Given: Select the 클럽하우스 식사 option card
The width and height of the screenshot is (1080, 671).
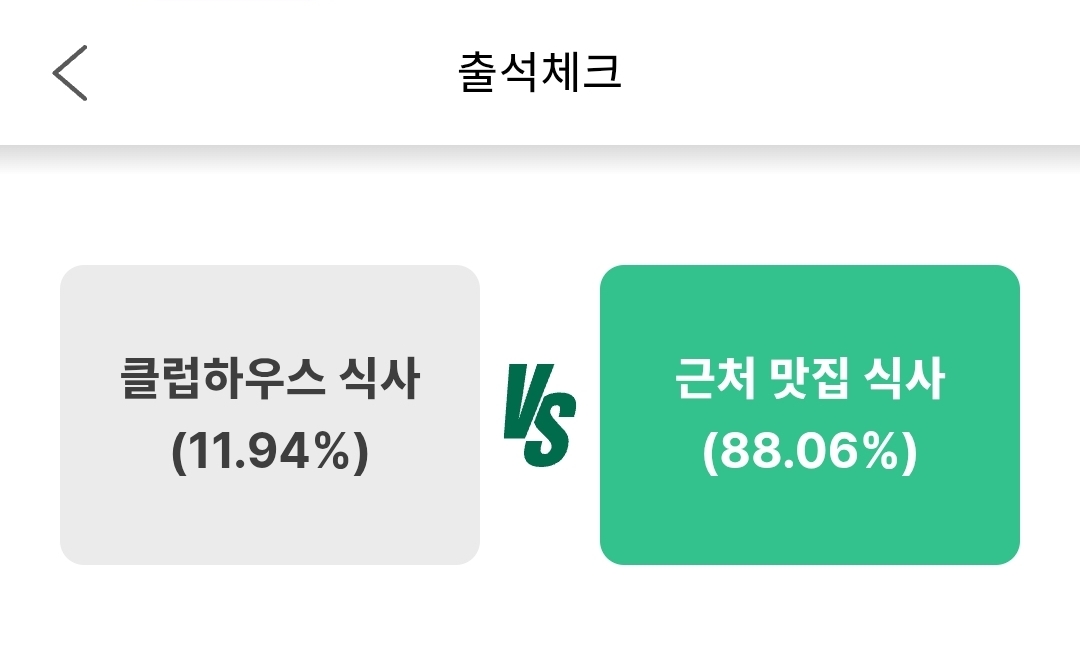Looking at the screenshot, I should [270, 415].
